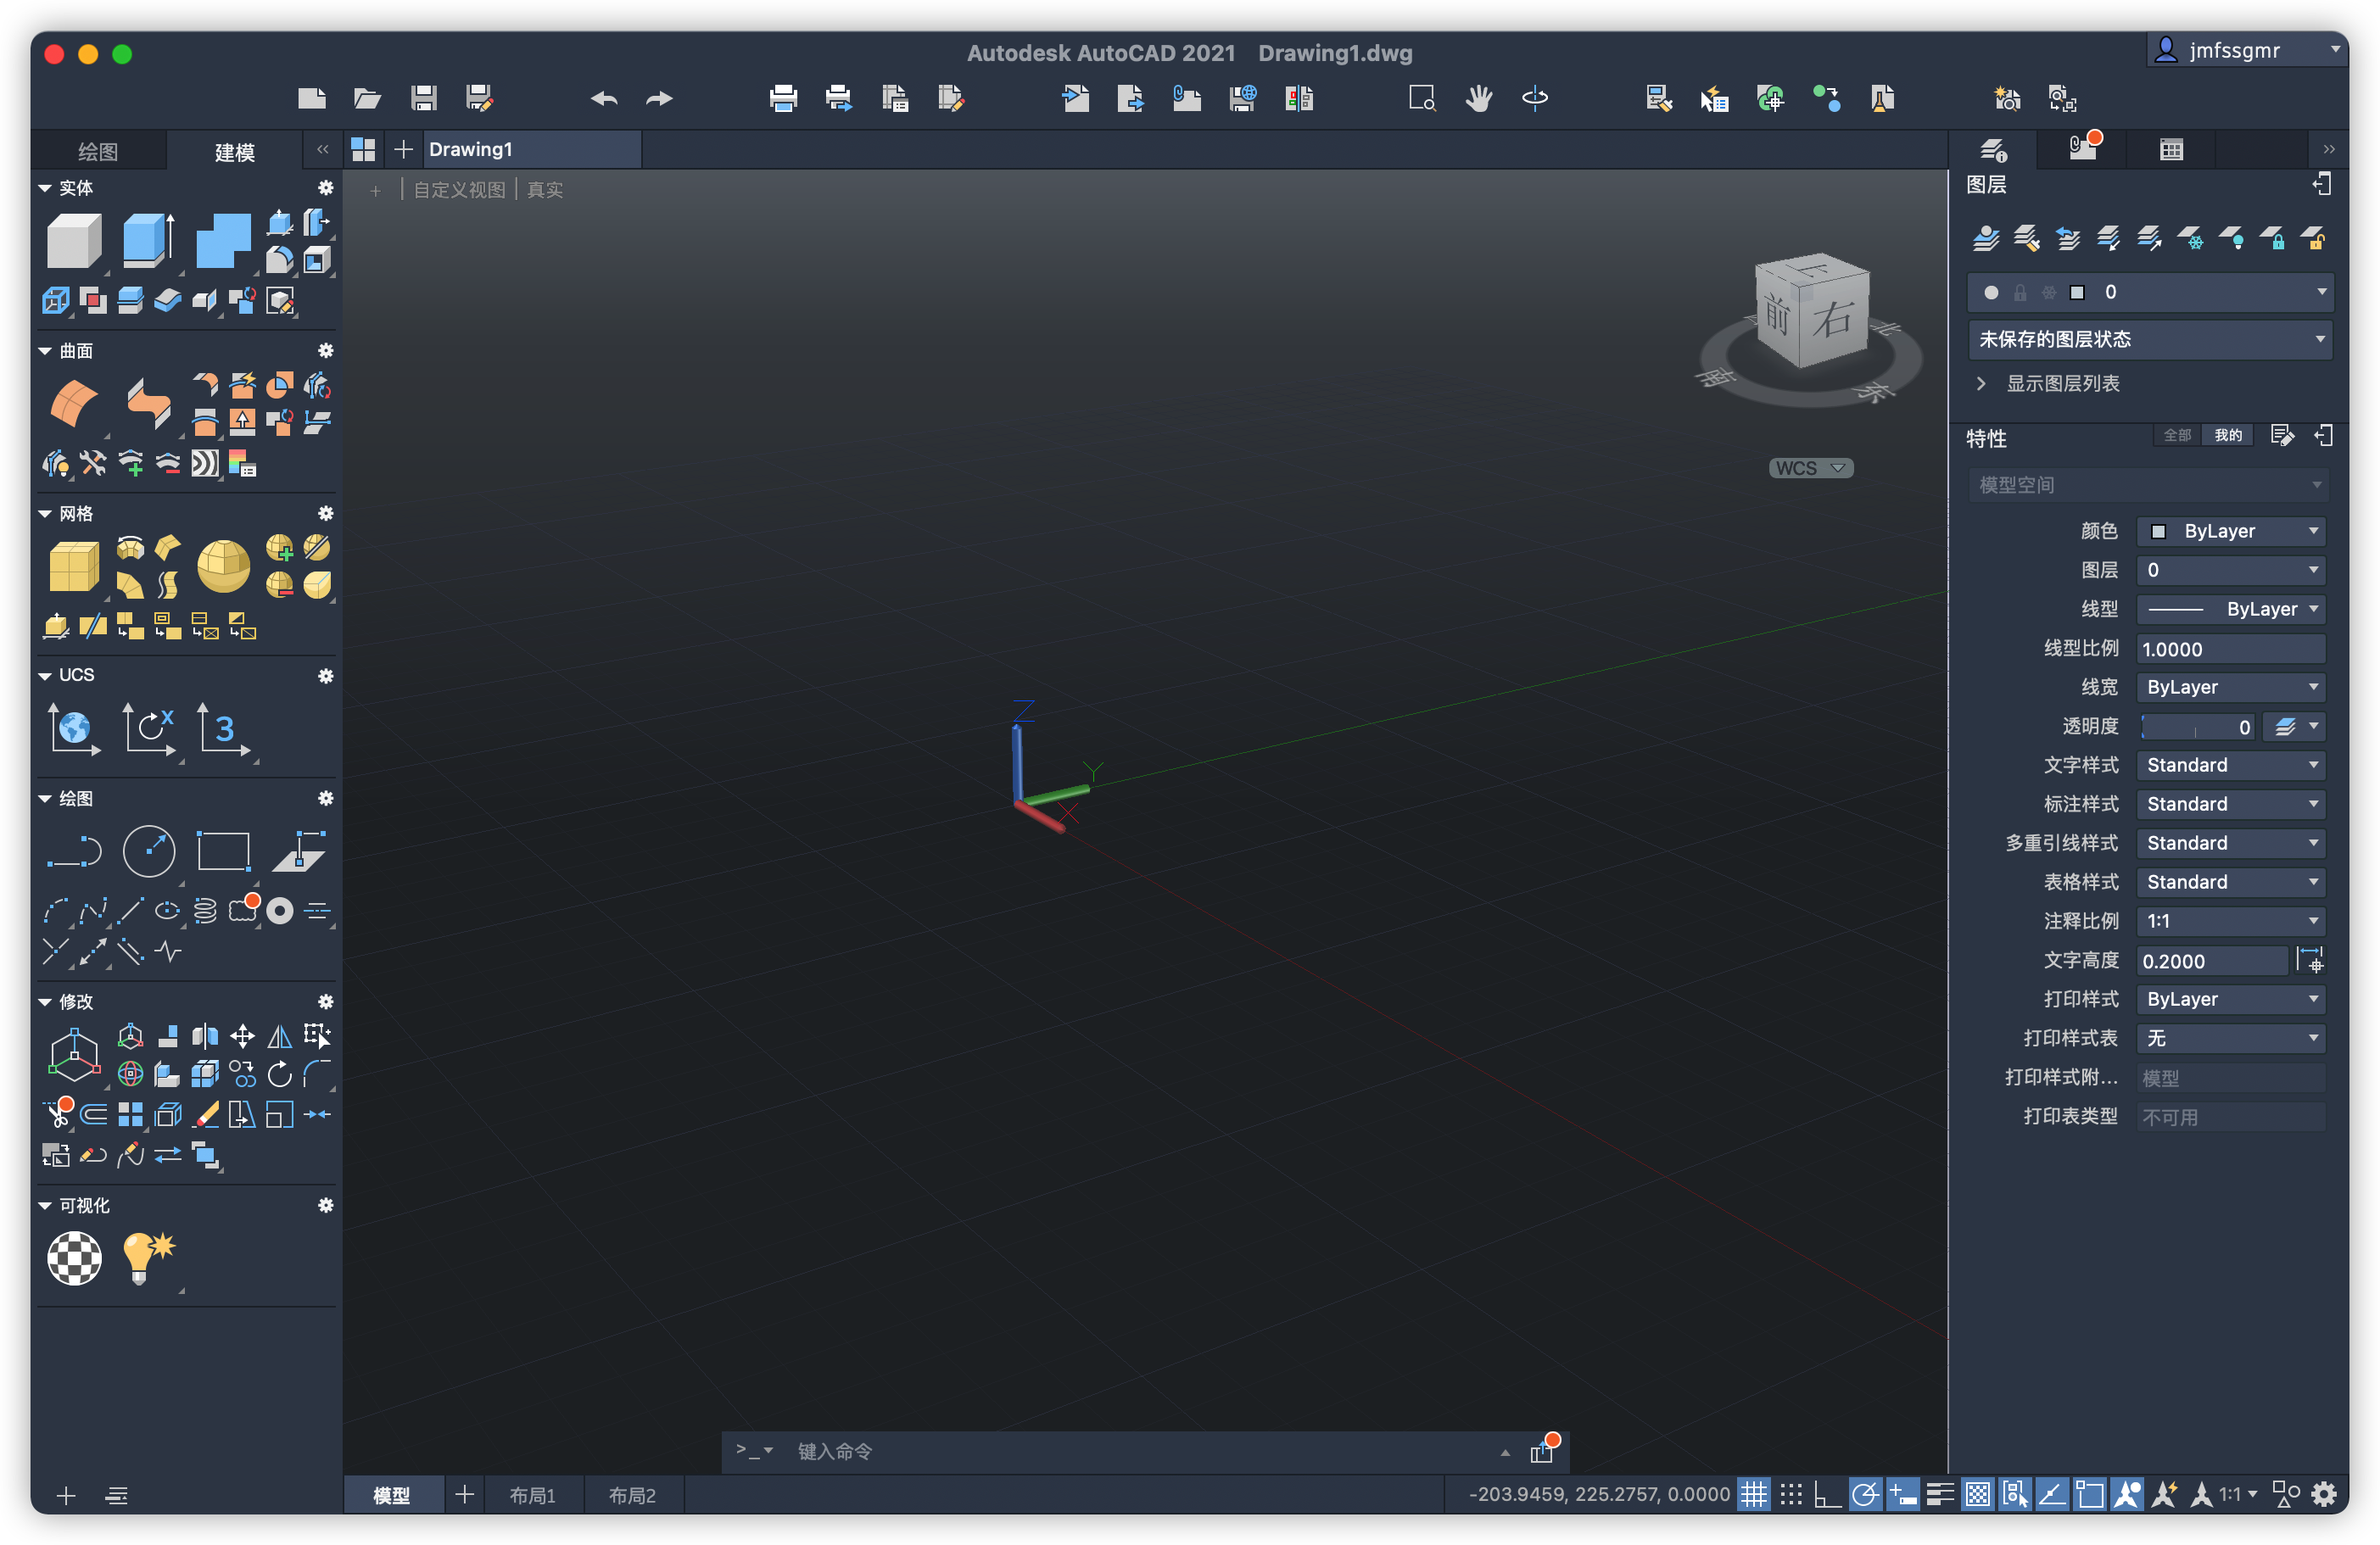Switch to the 布局1 layout tab
The height and width of the screenshot is (1545, 2380).
(x=532, y=1495)
